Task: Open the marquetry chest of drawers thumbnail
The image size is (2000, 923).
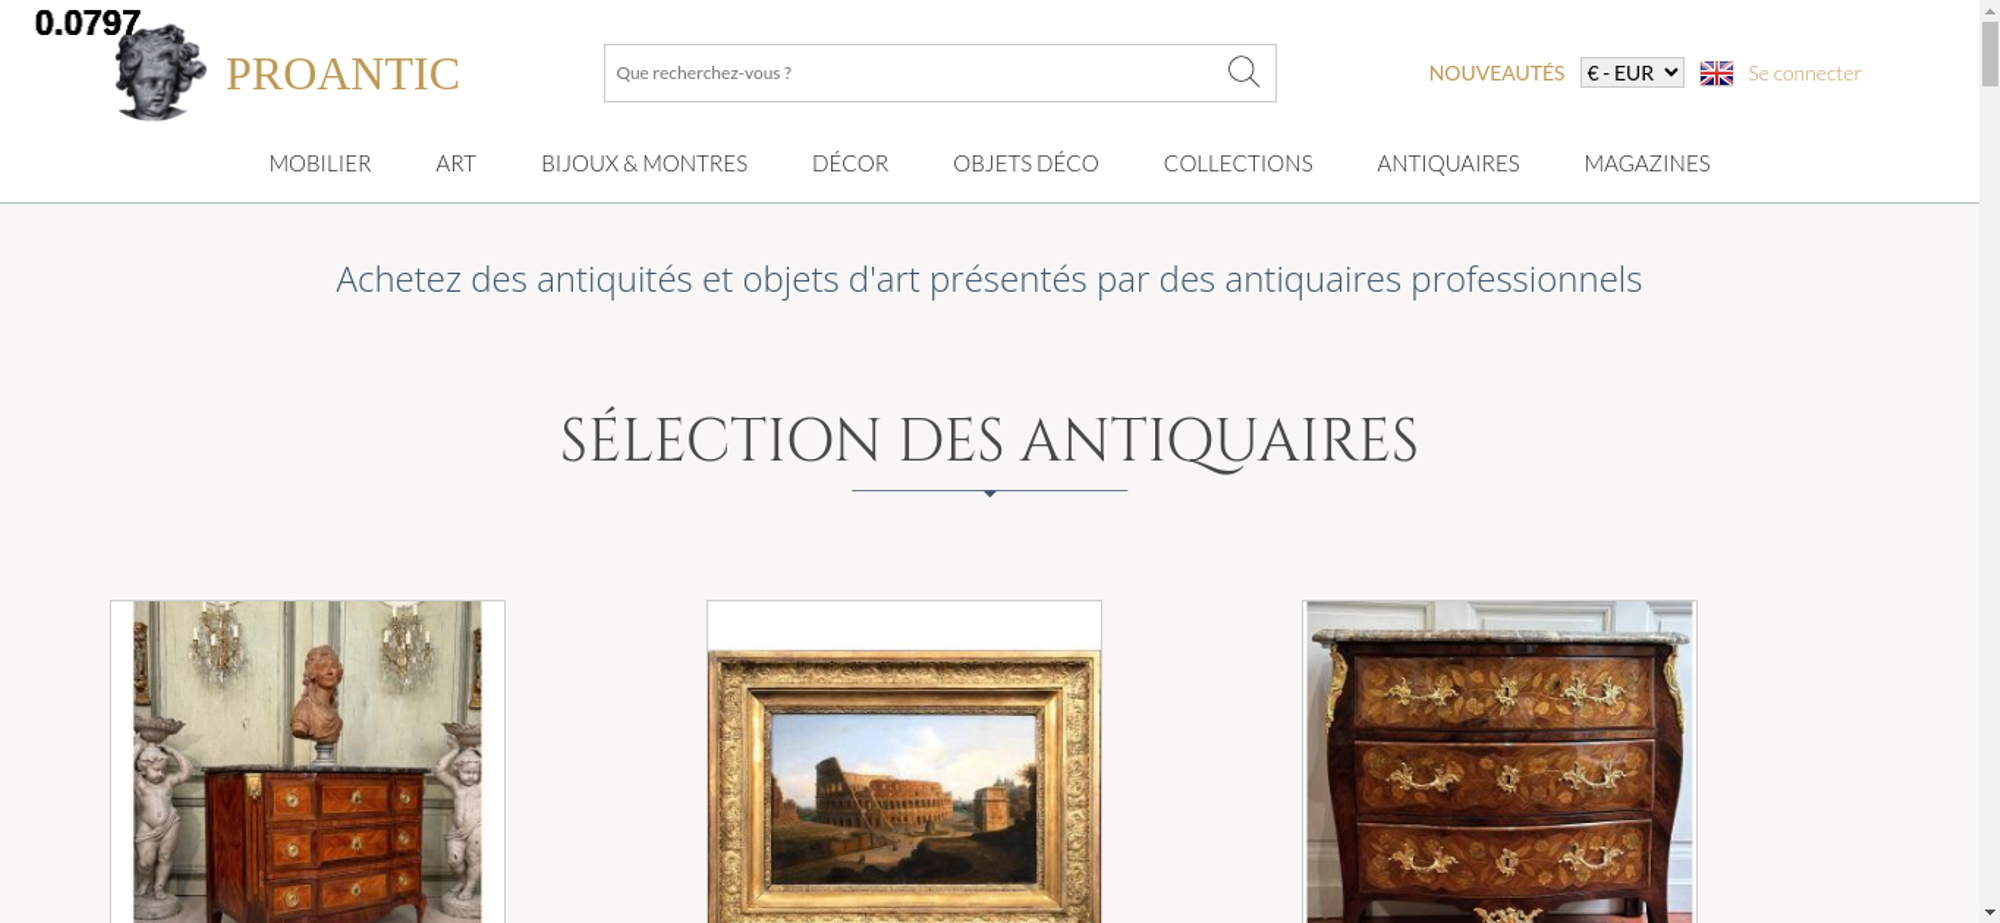Action: 1499,762
